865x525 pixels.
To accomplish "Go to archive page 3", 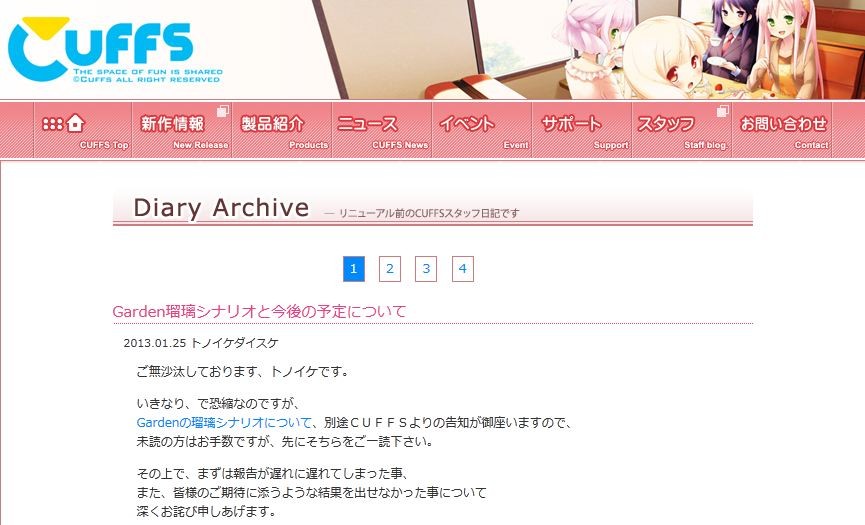I will pyautogui.click(x=426, y=269).
